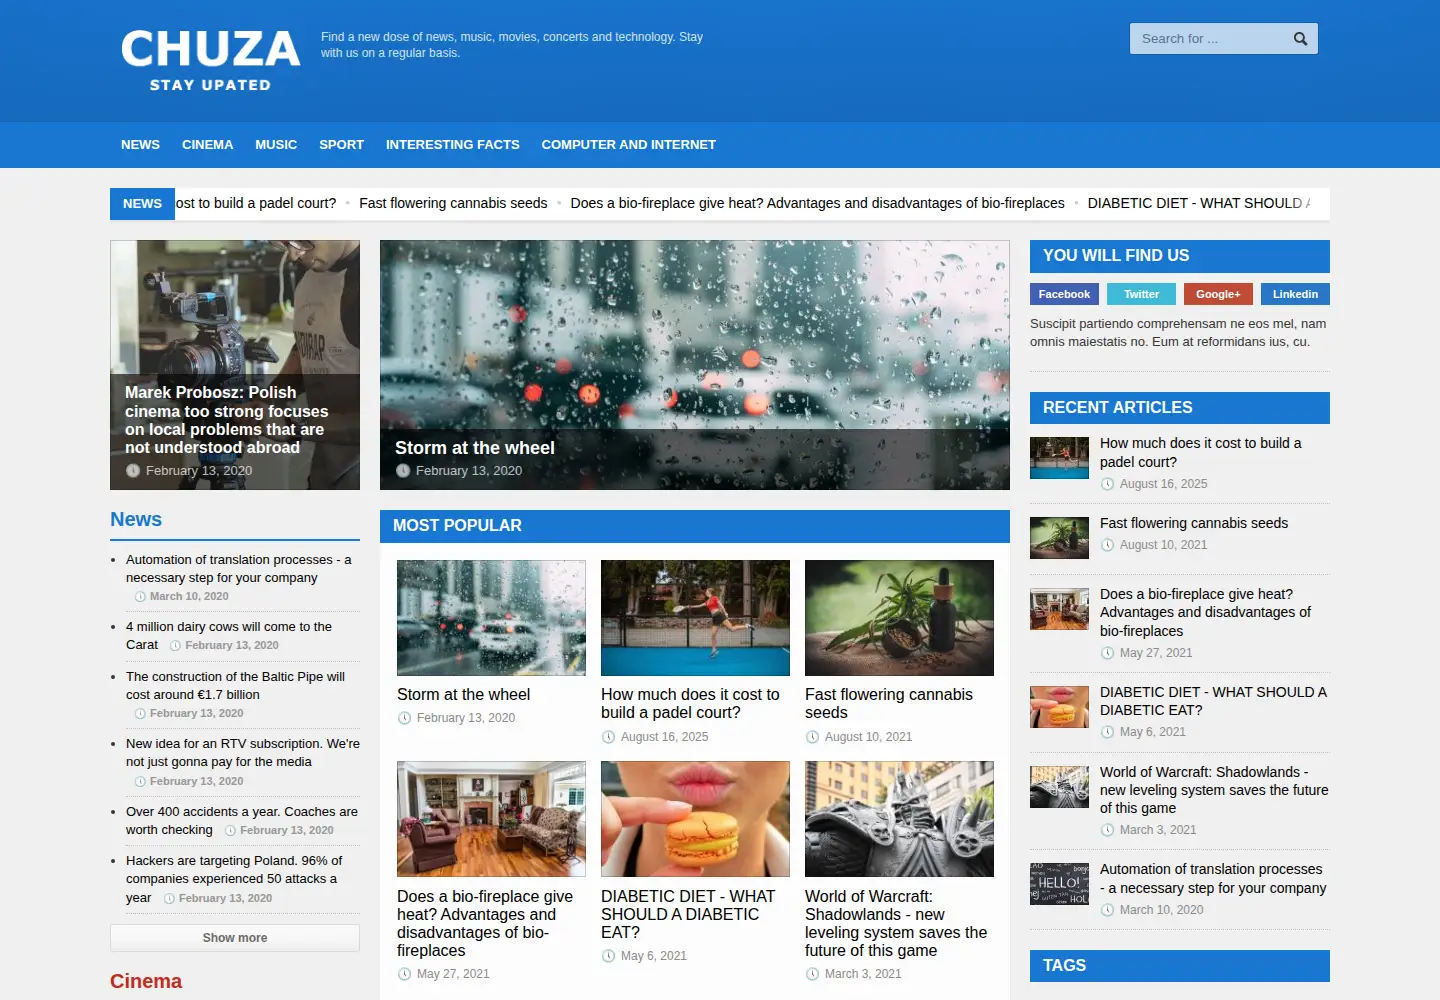1440x1000 pixels.
Task: Click the Most Popular title DIABETIC DIET
Action: (x=688, y=914)
